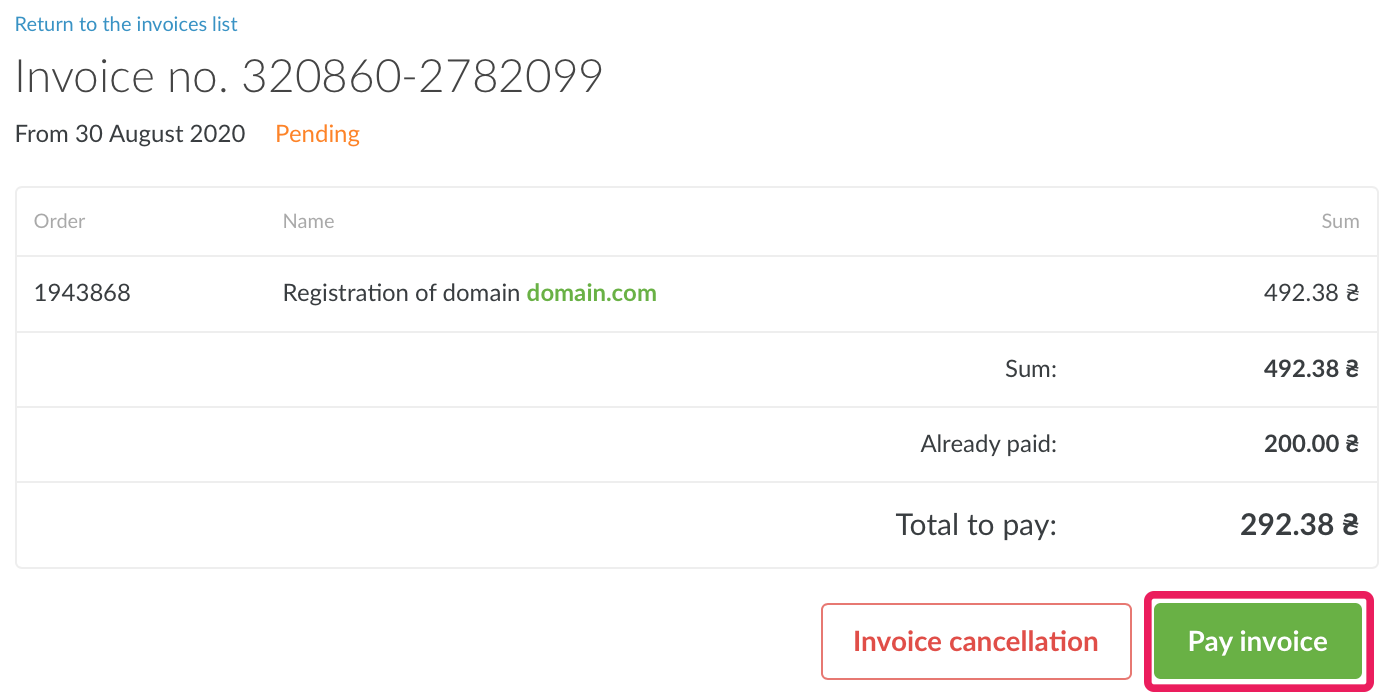Click the Sum: label in totals
Viewport: 1394px width, 698px height.
pyautogui.click(x=1030, y=369)
